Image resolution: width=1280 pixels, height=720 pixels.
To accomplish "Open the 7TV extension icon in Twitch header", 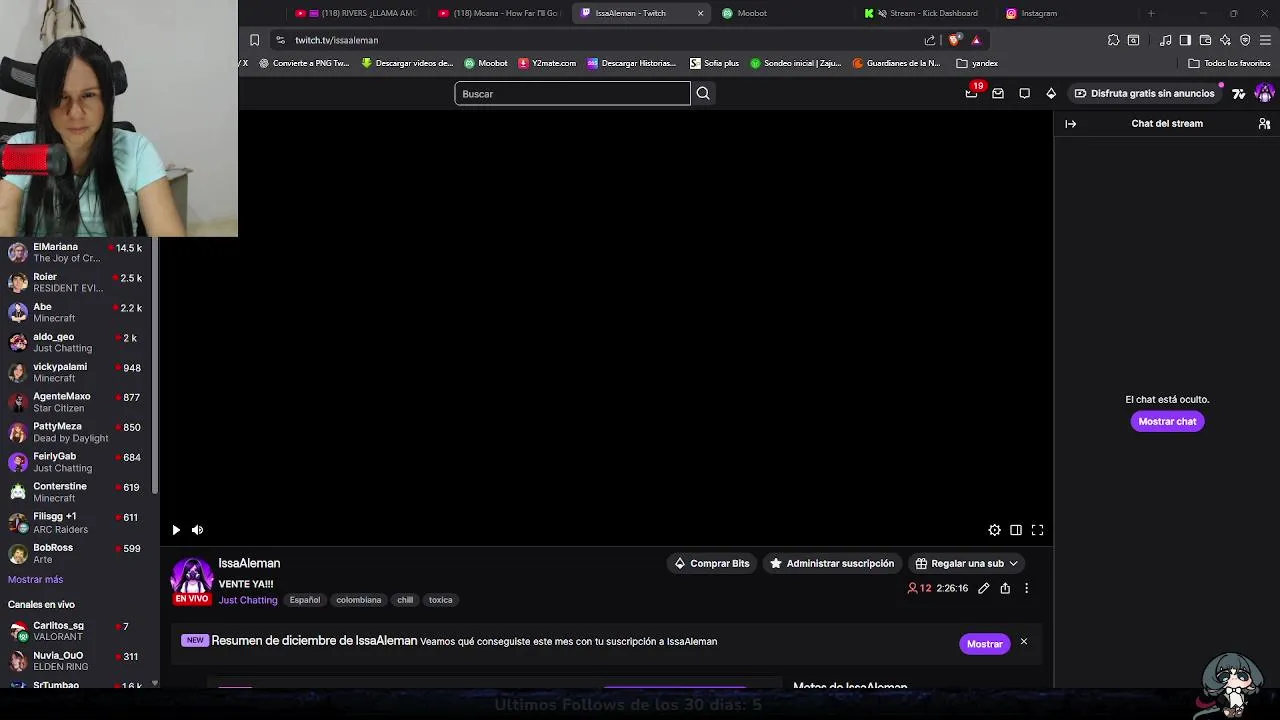I will pyautogui.click(x=1239, y=93).
